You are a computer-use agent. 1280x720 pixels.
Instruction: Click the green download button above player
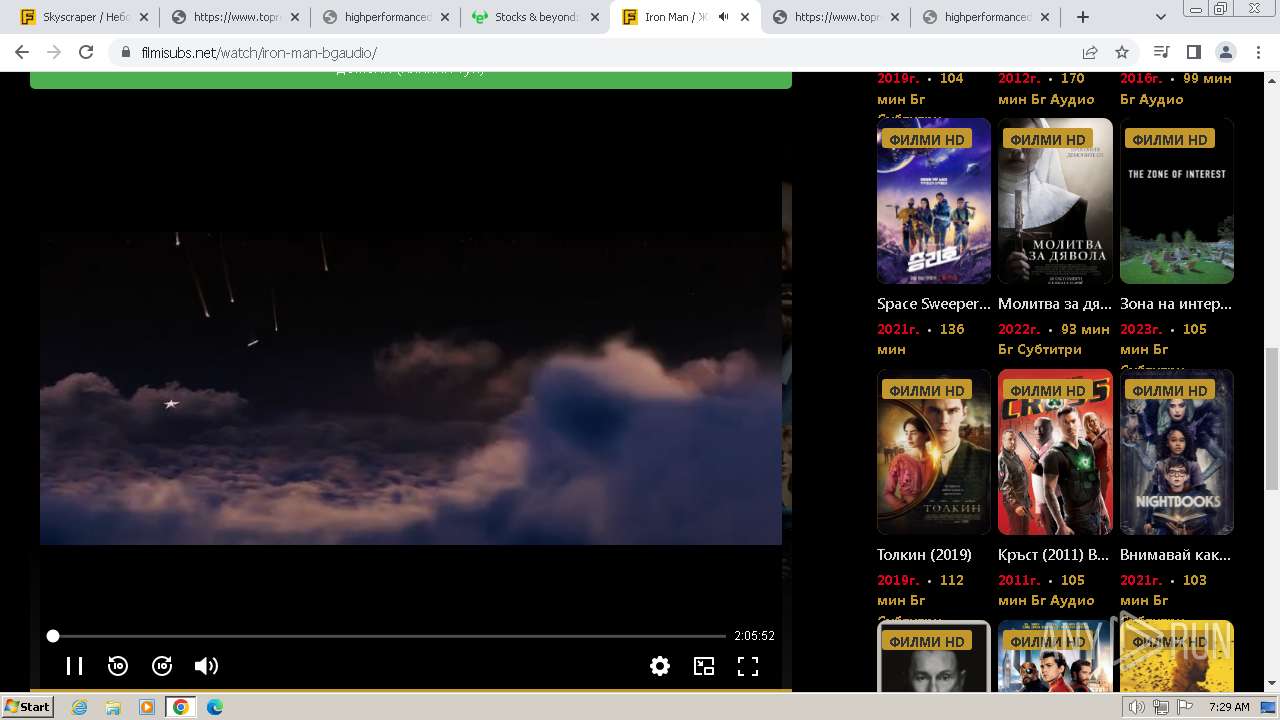pos(411,80)
